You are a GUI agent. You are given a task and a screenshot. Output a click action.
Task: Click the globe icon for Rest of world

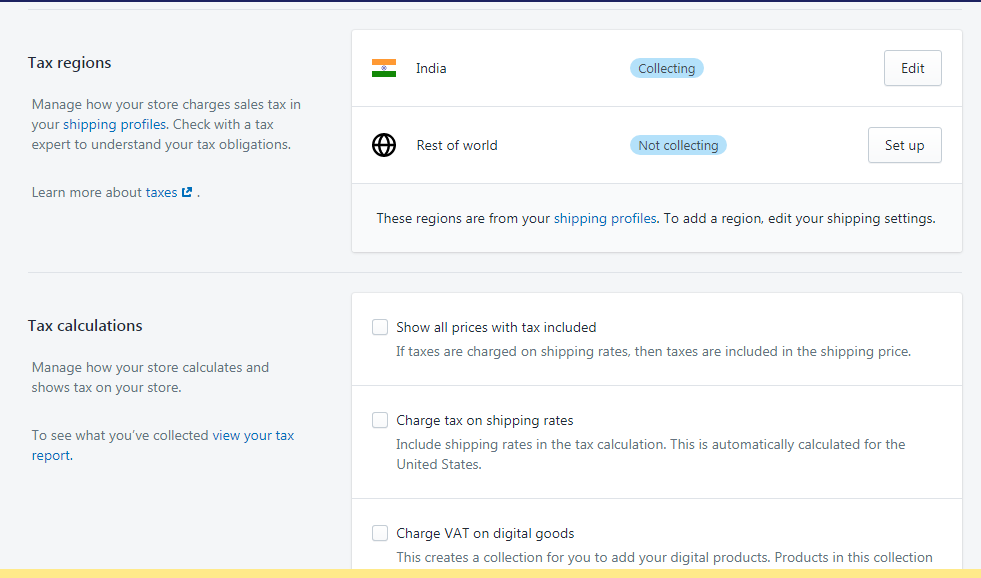pos(384,145)
